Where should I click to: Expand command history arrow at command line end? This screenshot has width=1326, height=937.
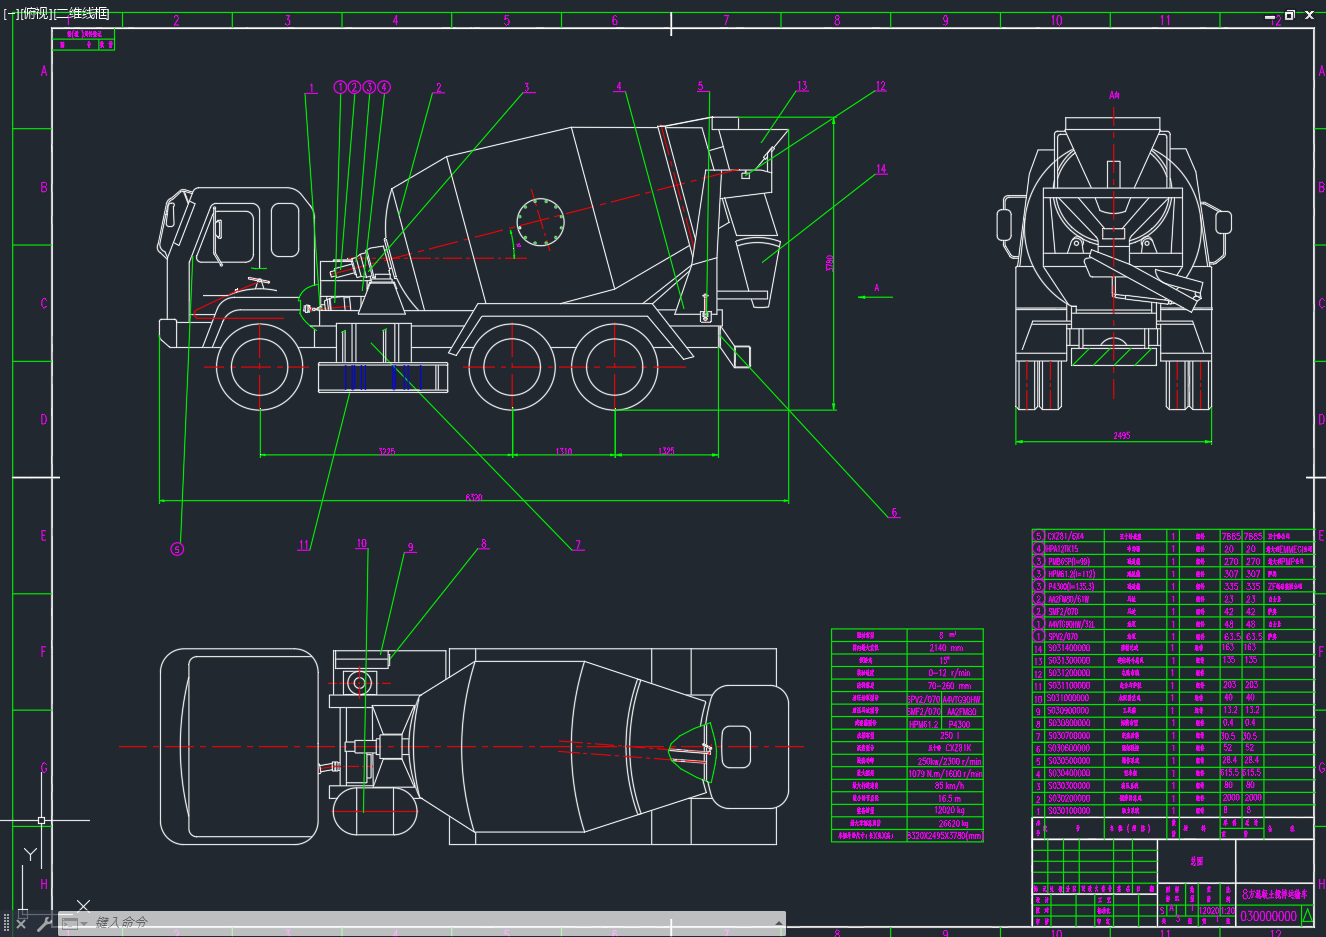(778, 922)
